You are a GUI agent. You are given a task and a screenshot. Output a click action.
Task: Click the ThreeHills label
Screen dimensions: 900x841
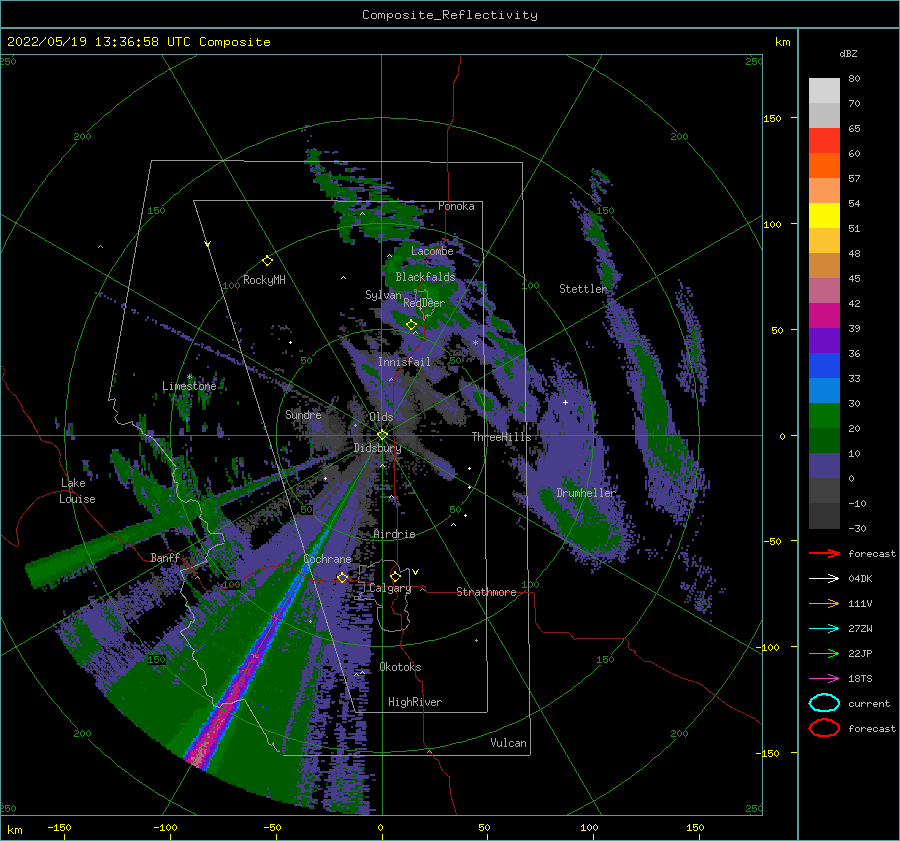(x=502, y=437)
